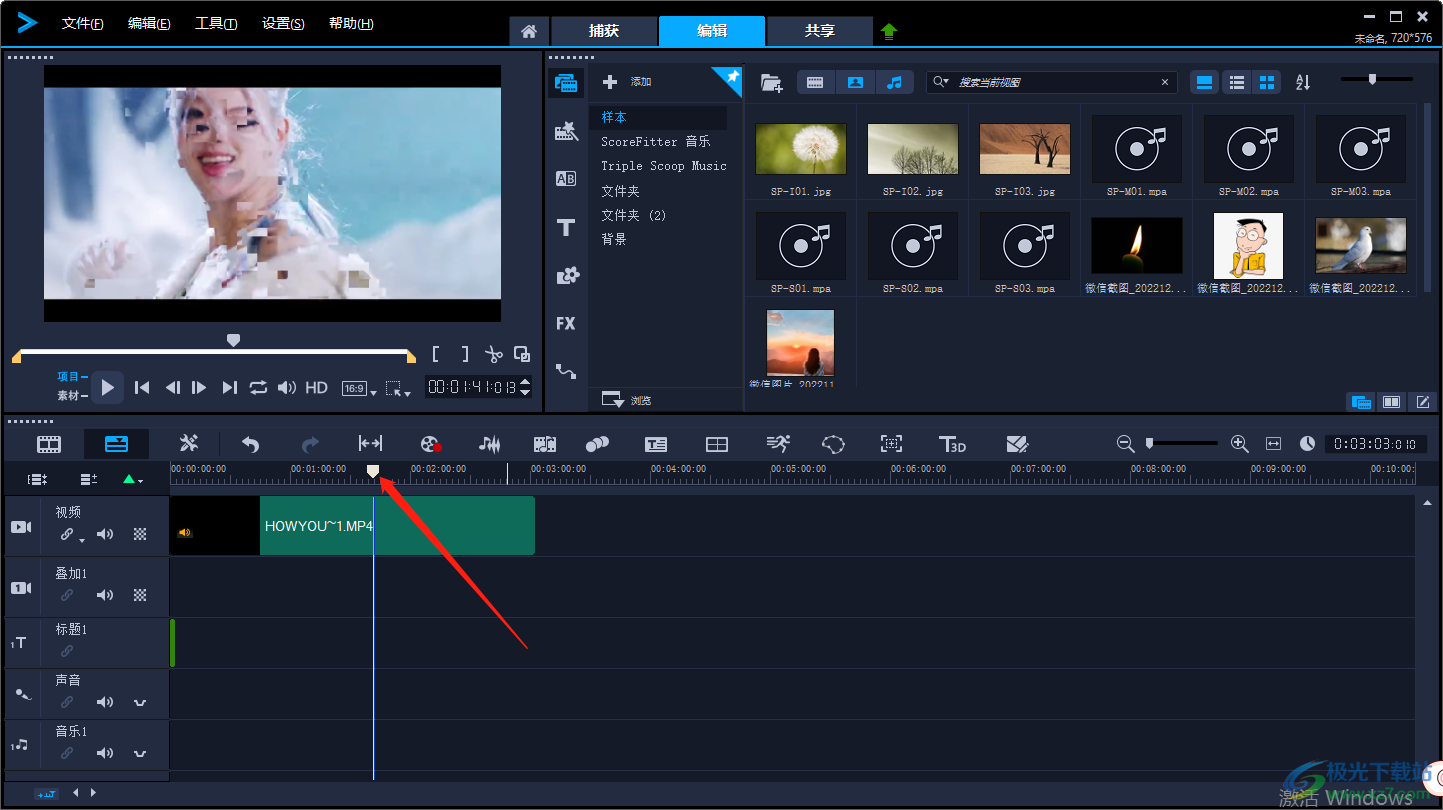The image size is (1443, 810).
Task: Open the transitions panel in library sidebar
Action: (566, 131)
